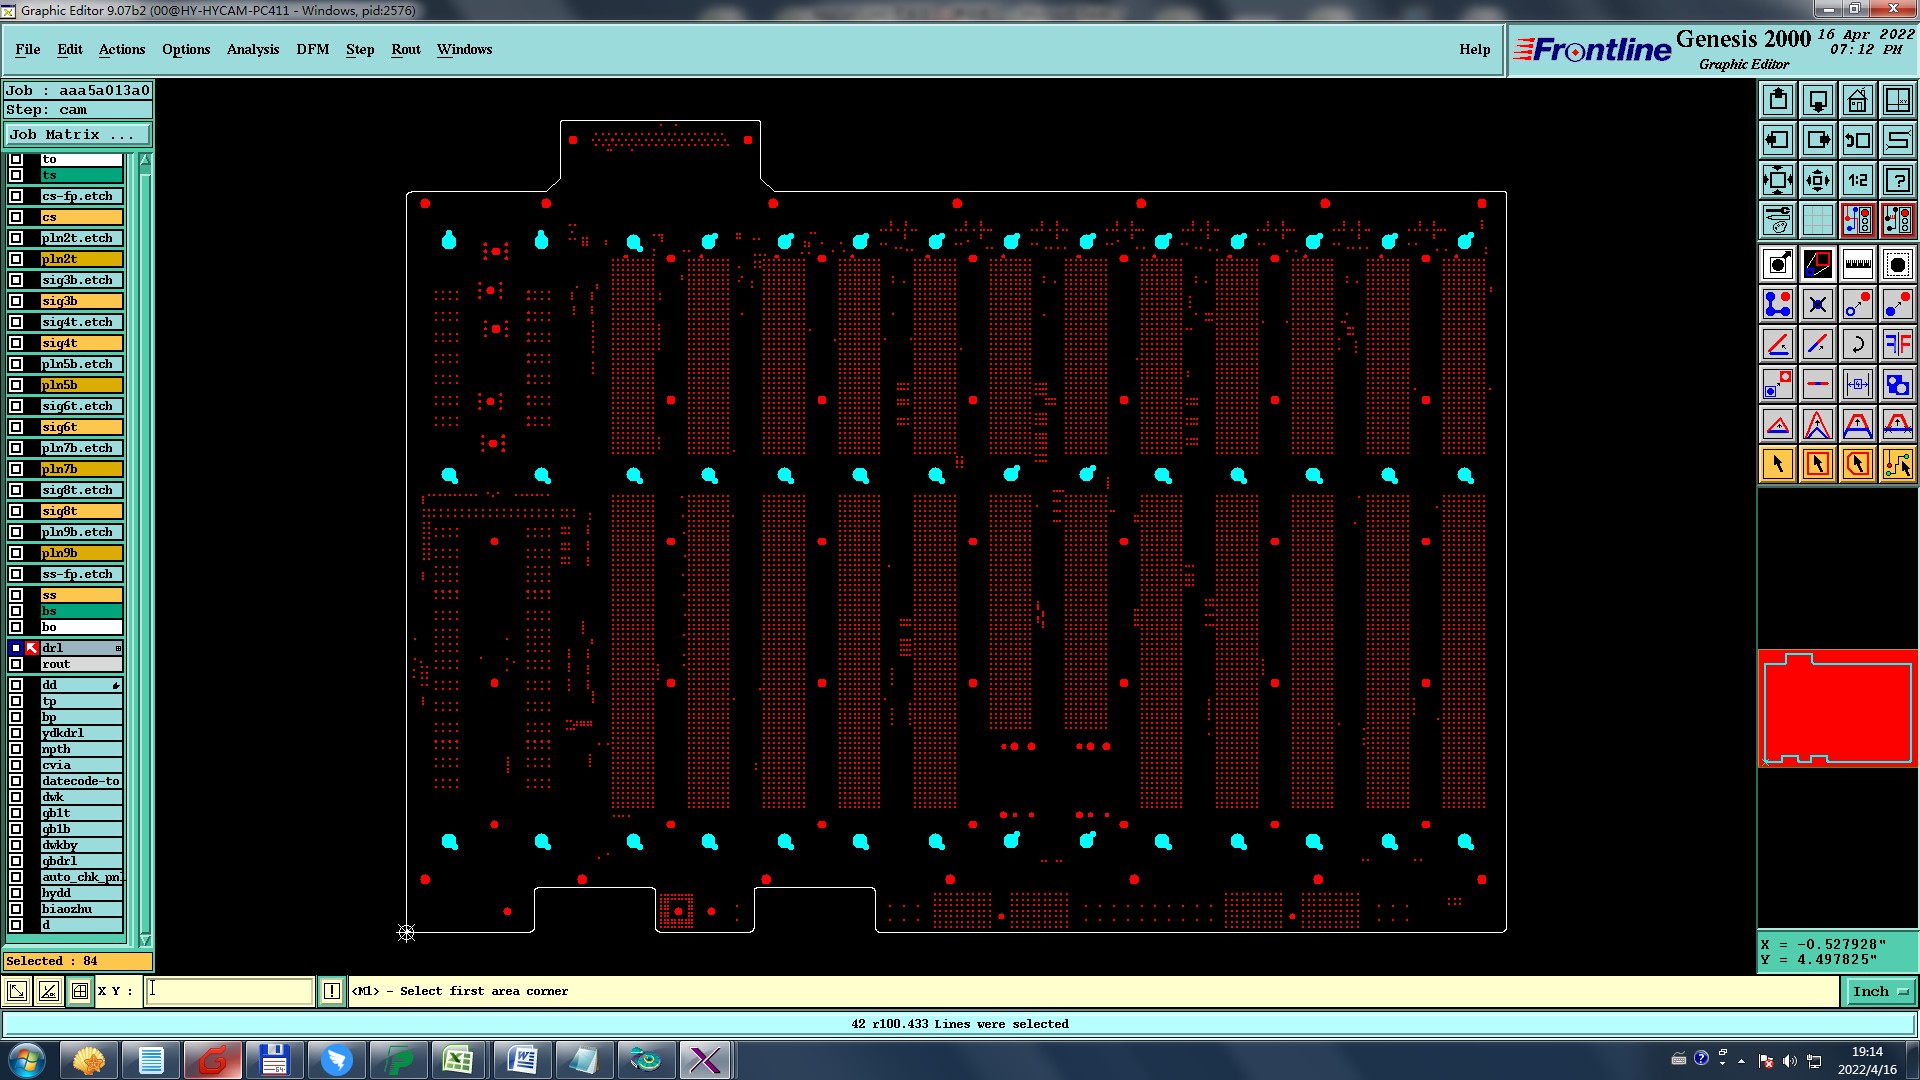Click the Selected : 84 status box
The height and width of the screenshot is (1080, 1920).
pyautogui.click(x=78, y=961)
